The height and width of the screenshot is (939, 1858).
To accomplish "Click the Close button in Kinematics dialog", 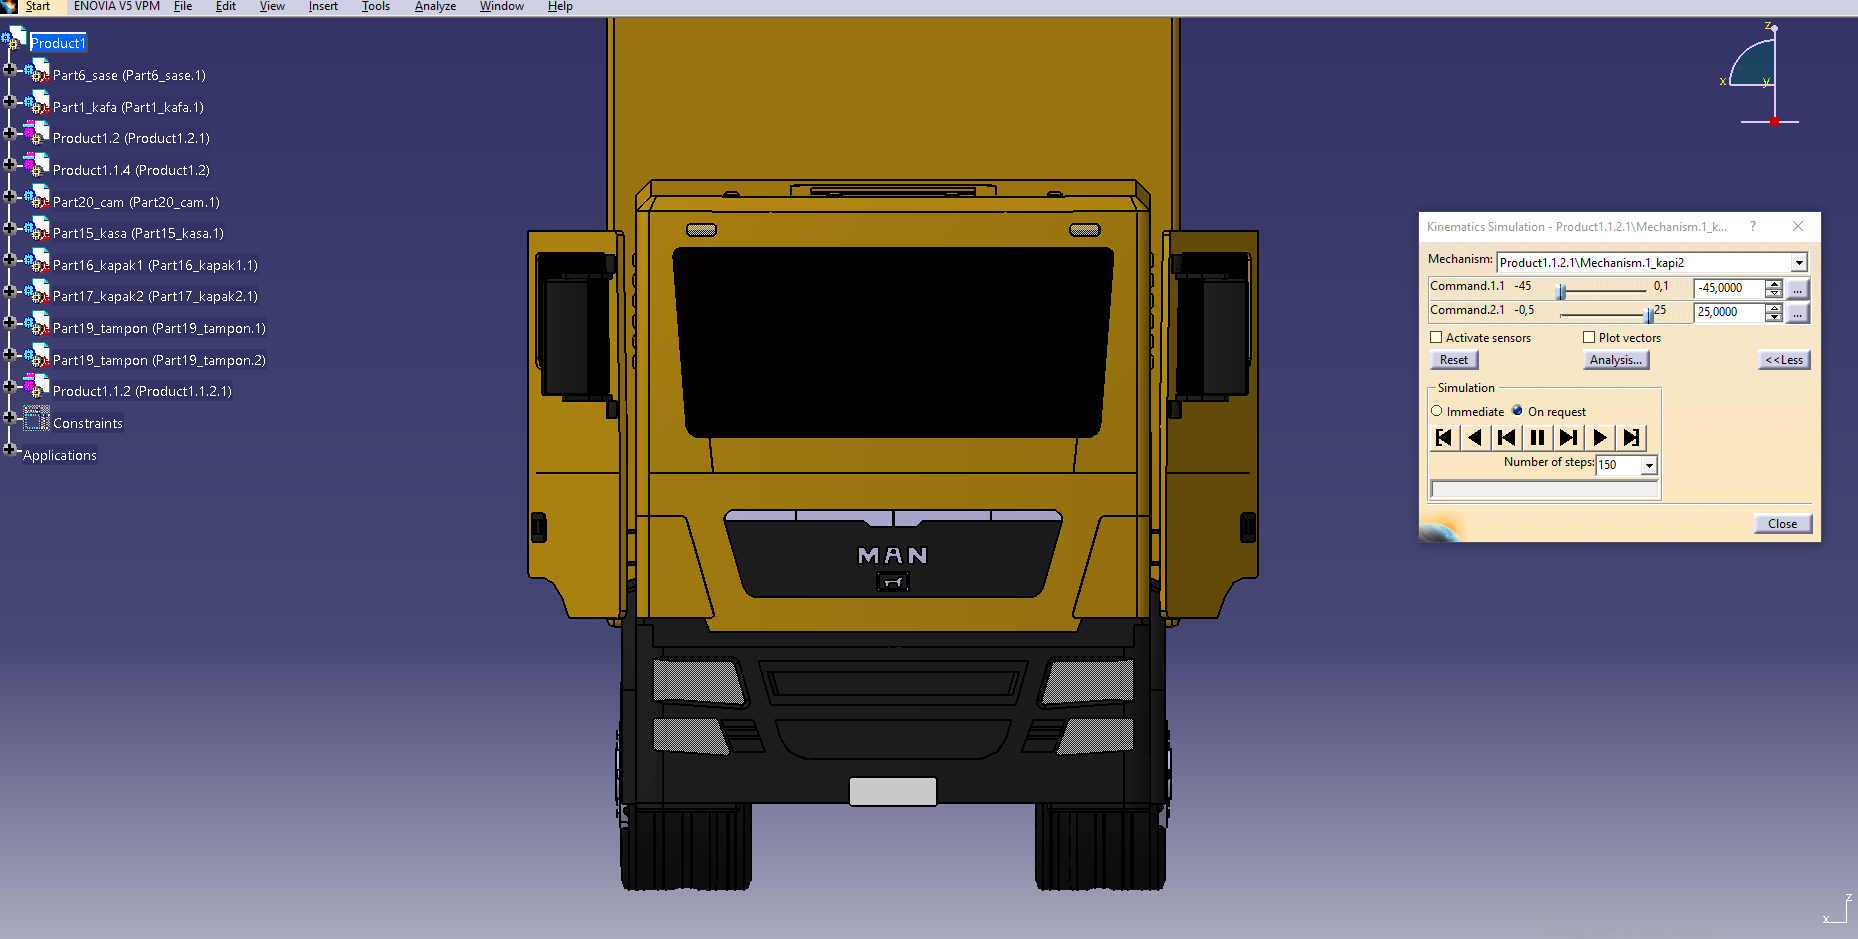I will [1782, 524].
